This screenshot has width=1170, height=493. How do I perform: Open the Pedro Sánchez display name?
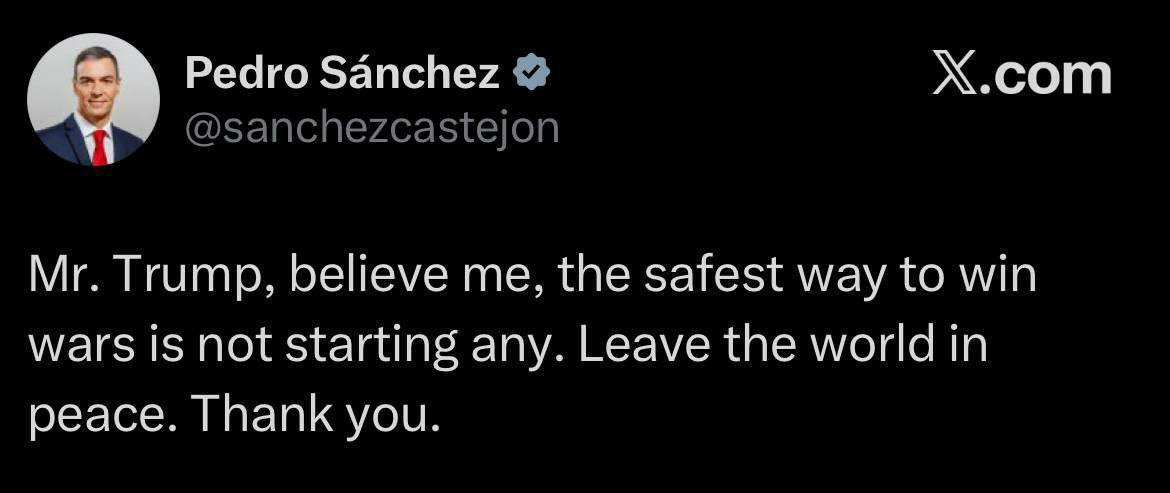pos(343,73)
